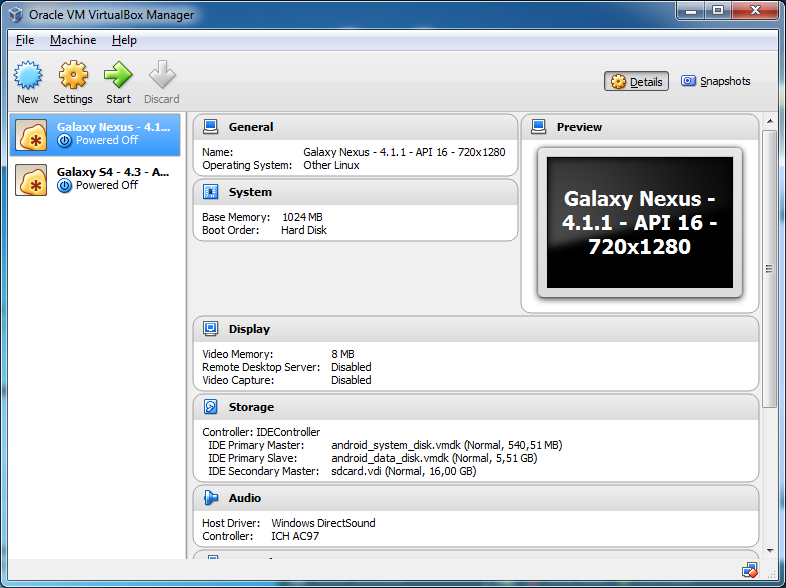This screenshot has width=786, height=588.
Task: Click the Powered Off icon under Galaxy Nexus
Action: coord(64,141)
